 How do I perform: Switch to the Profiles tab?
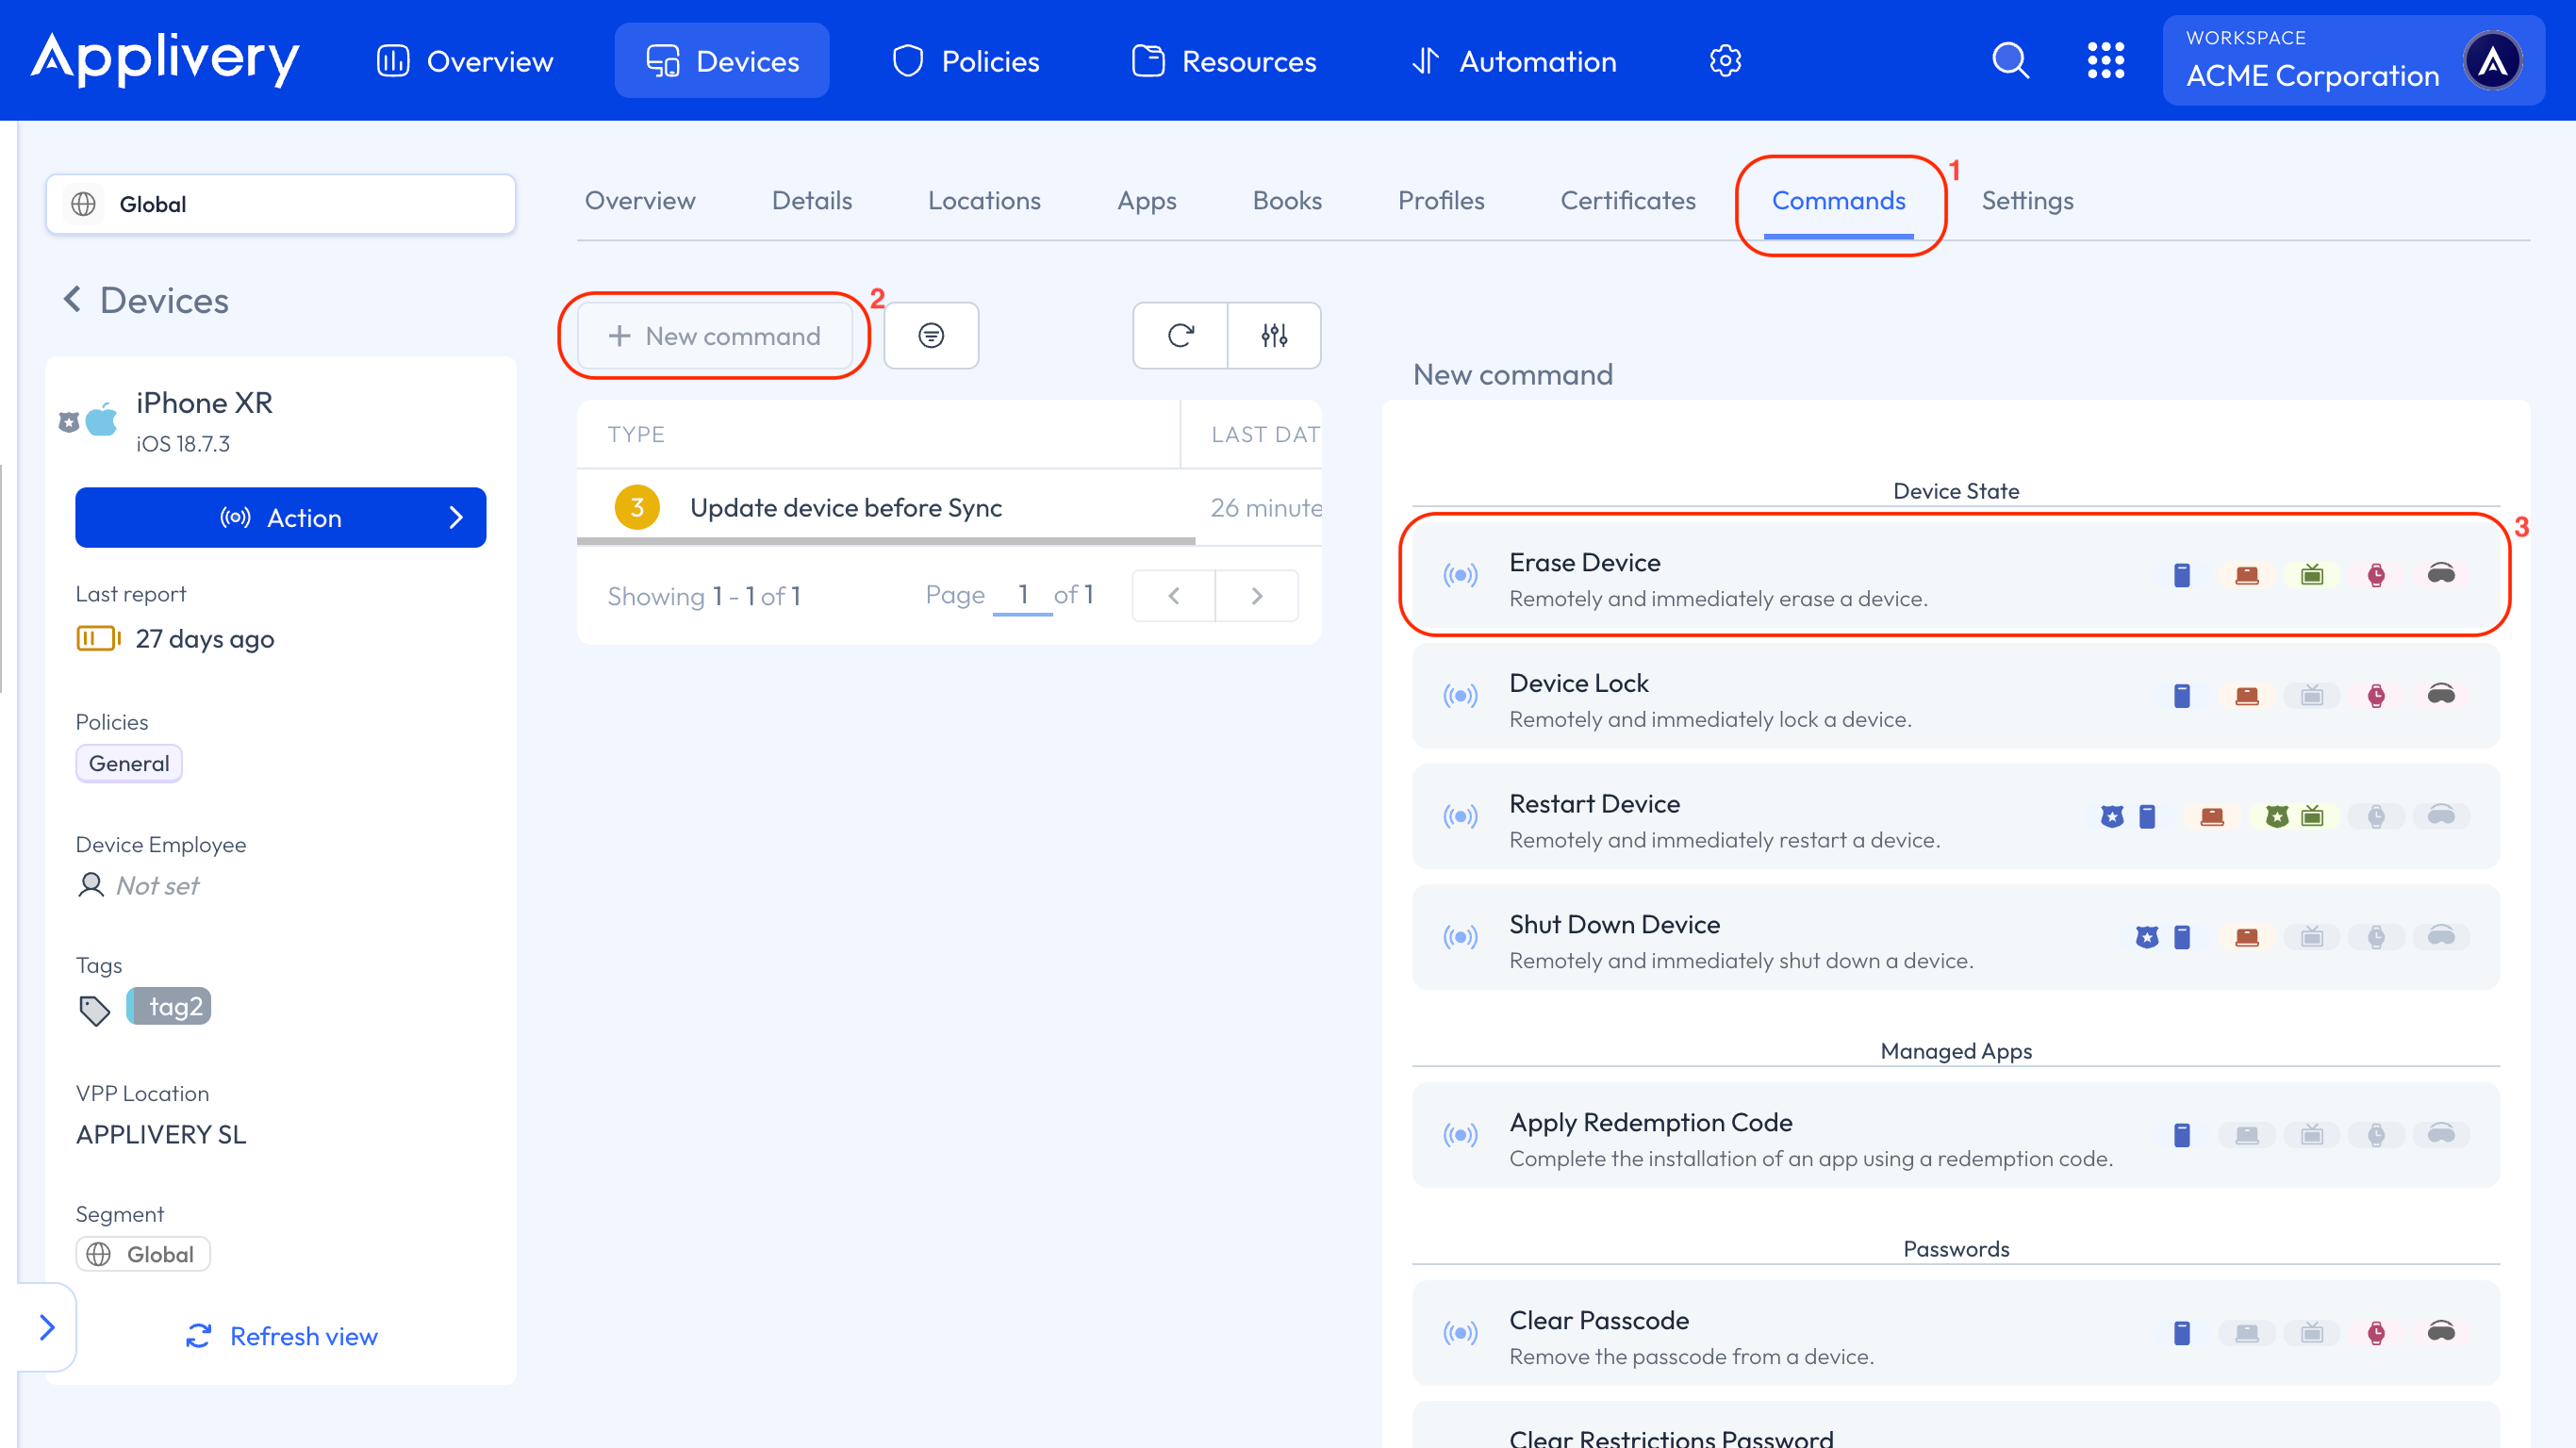[x=1440, y=200]
